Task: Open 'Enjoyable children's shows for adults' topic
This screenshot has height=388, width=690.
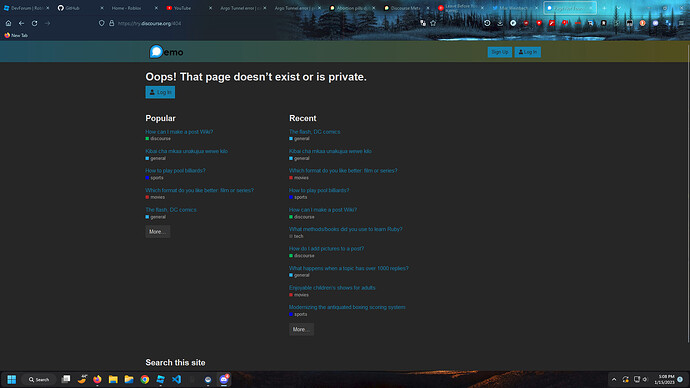Action: [332, 287]
